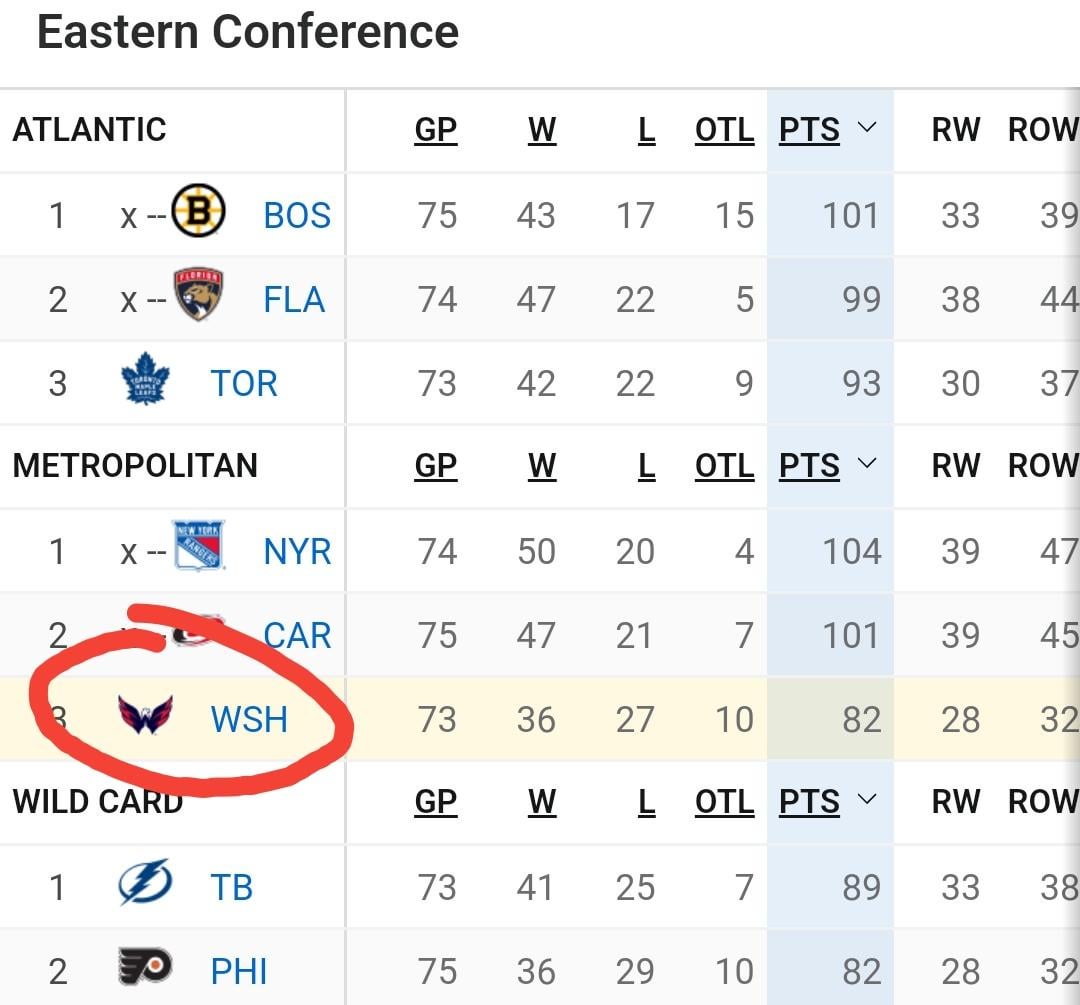Image resolution: width=1080 pixels, height=1005 pixels.
Task: Sort Wild Card by PTS column header
Action: pyautogui.click(x=809, y=802)
